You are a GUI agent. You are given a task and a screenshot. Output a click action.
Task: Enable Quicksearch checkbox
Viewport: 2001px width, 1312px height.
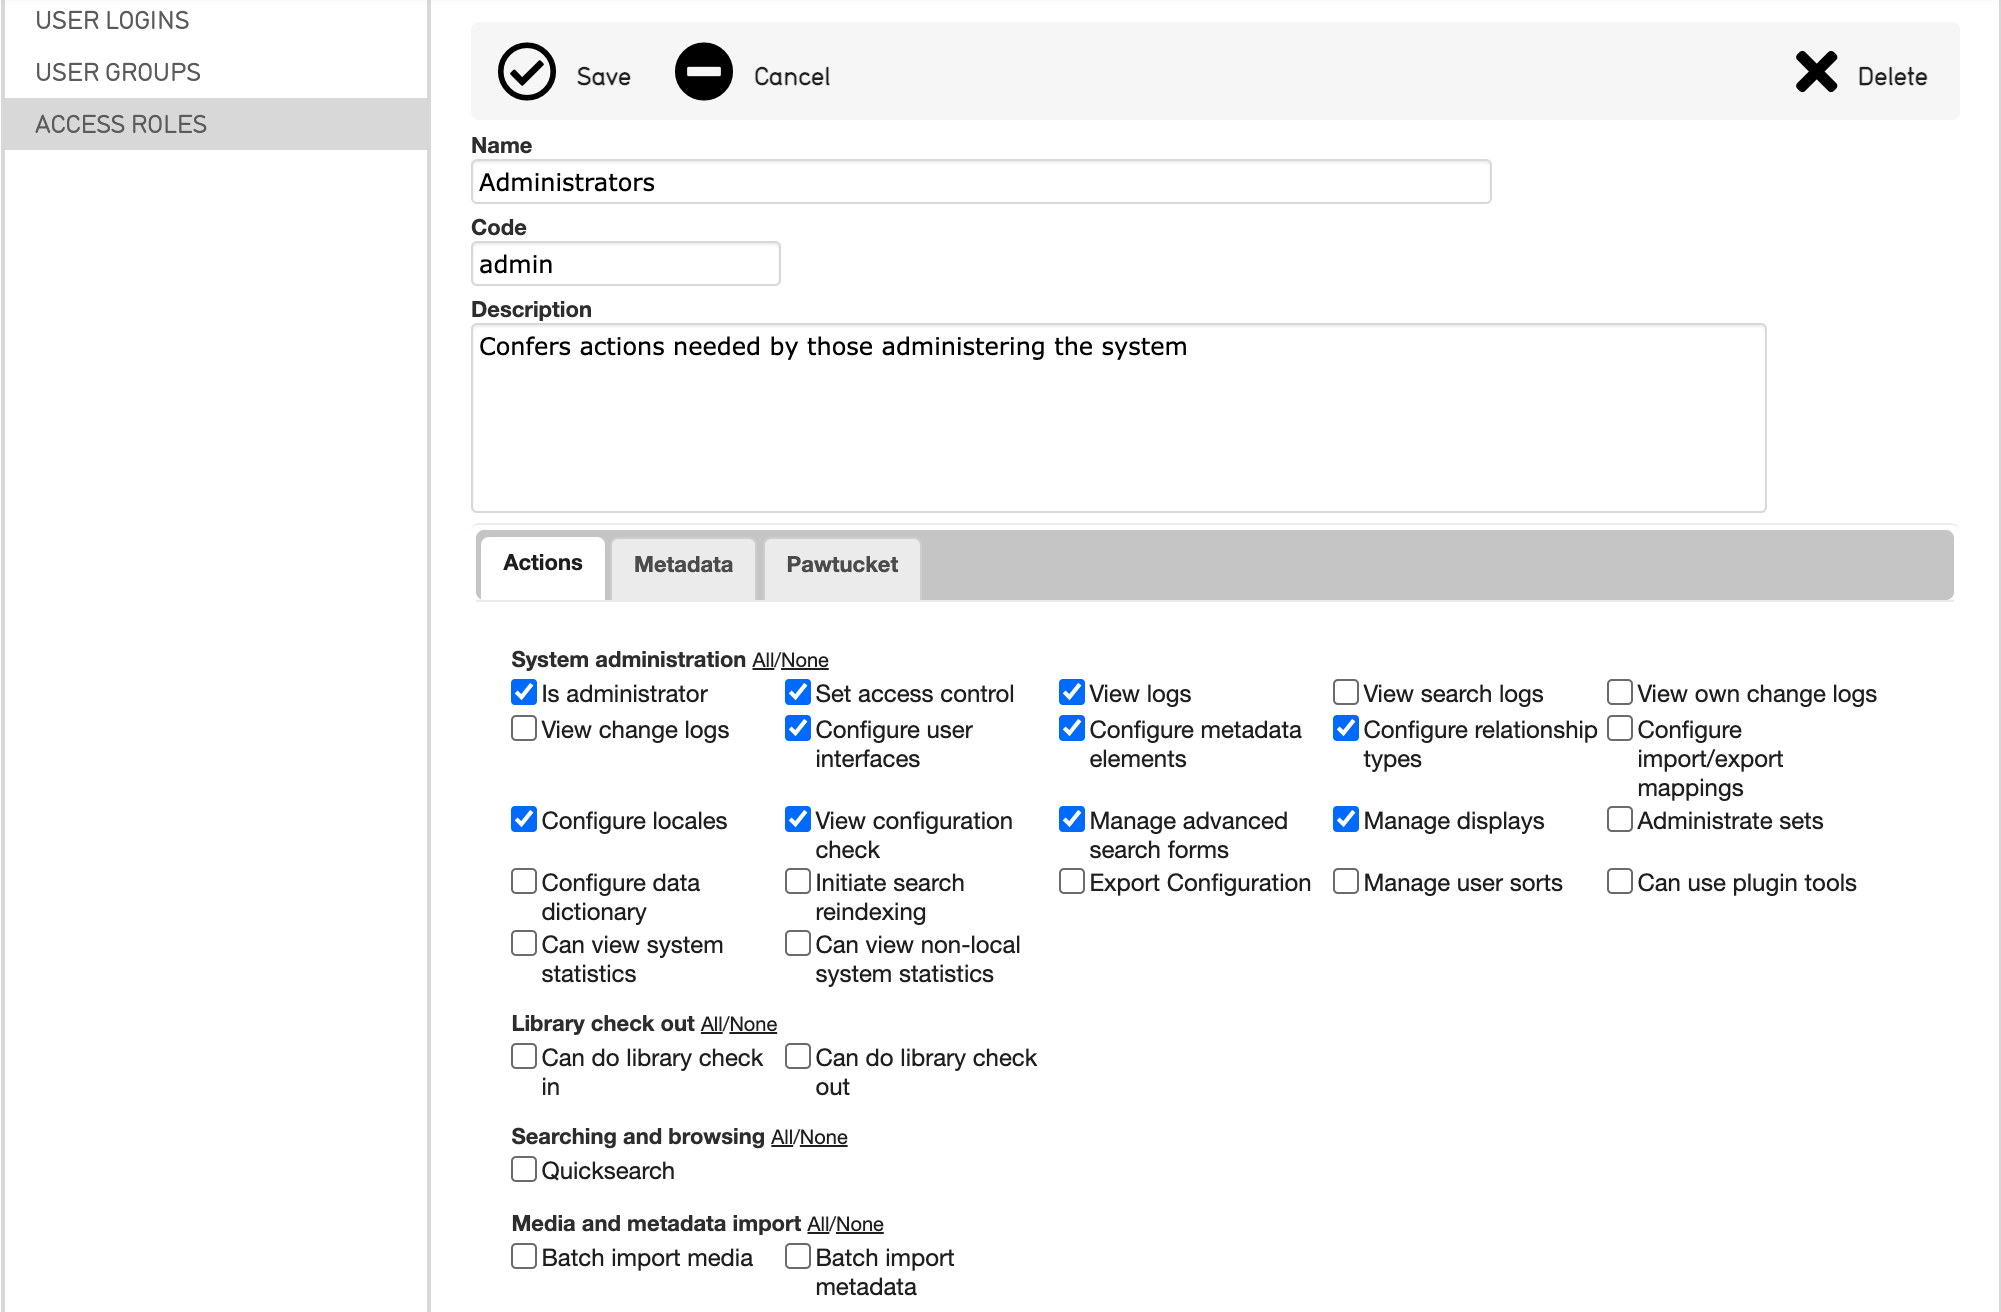pyautogui.click(x=524, y=1169)
